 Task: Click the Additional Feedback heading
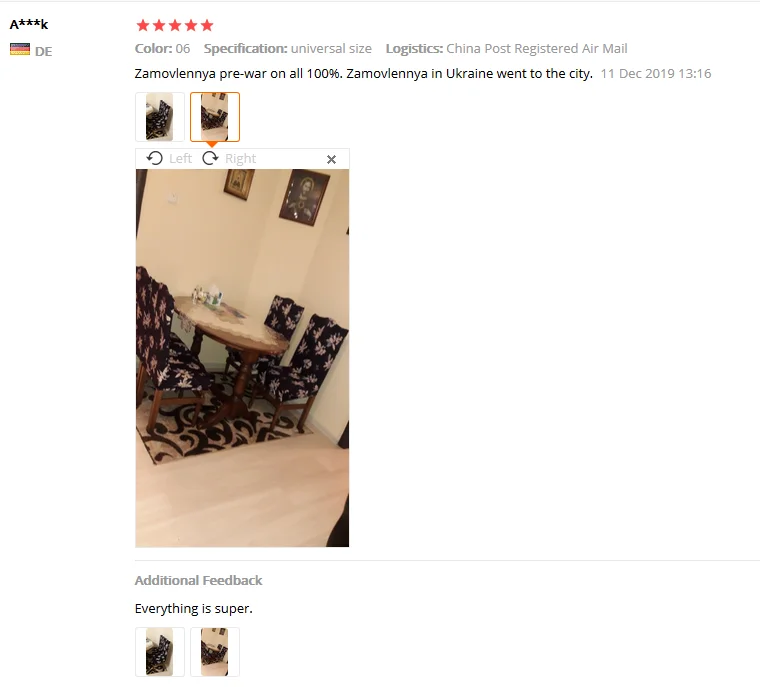tap(198, 580)
